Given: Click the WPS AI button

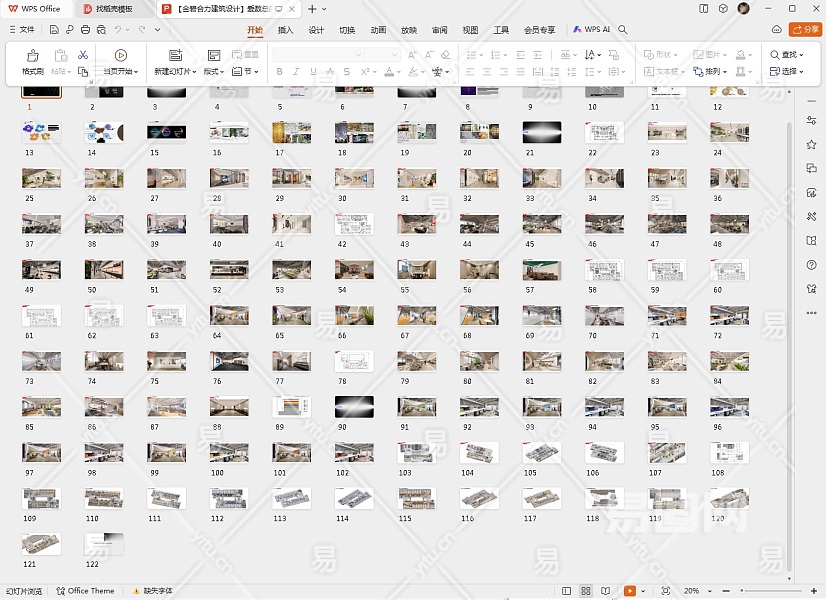Looking at the screenshot, I should 592,30.
